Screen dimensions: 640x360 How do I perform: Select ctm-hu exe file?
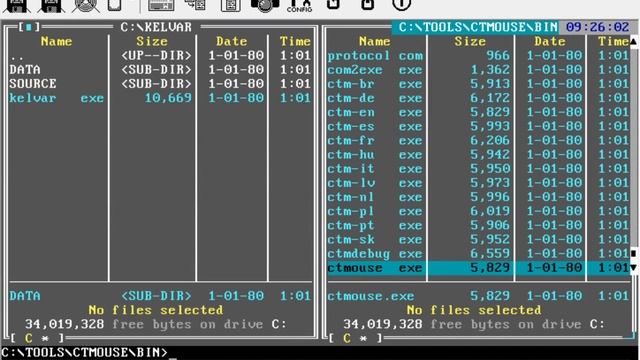(478, 155)
